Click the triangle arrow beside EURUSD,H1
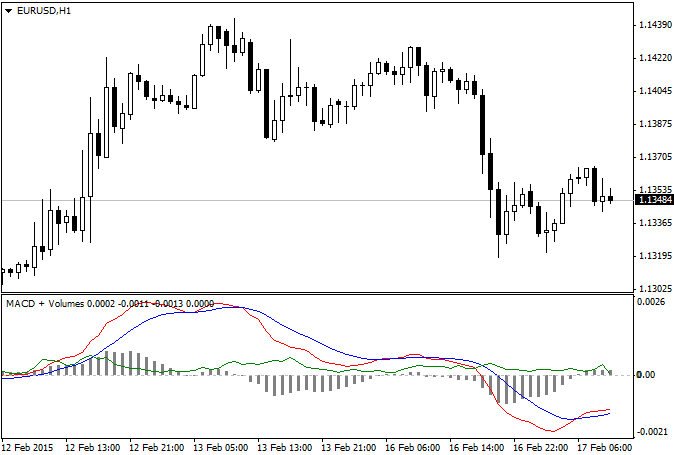This screenshot has width=674, height=455. tap(9, 10)
